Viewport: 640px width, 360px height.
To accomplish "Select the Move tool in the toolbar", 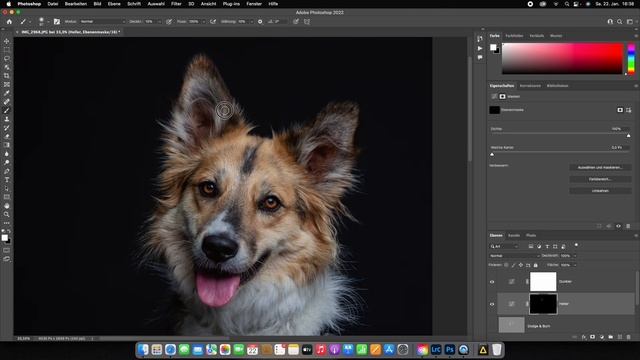I will point(7,41).
